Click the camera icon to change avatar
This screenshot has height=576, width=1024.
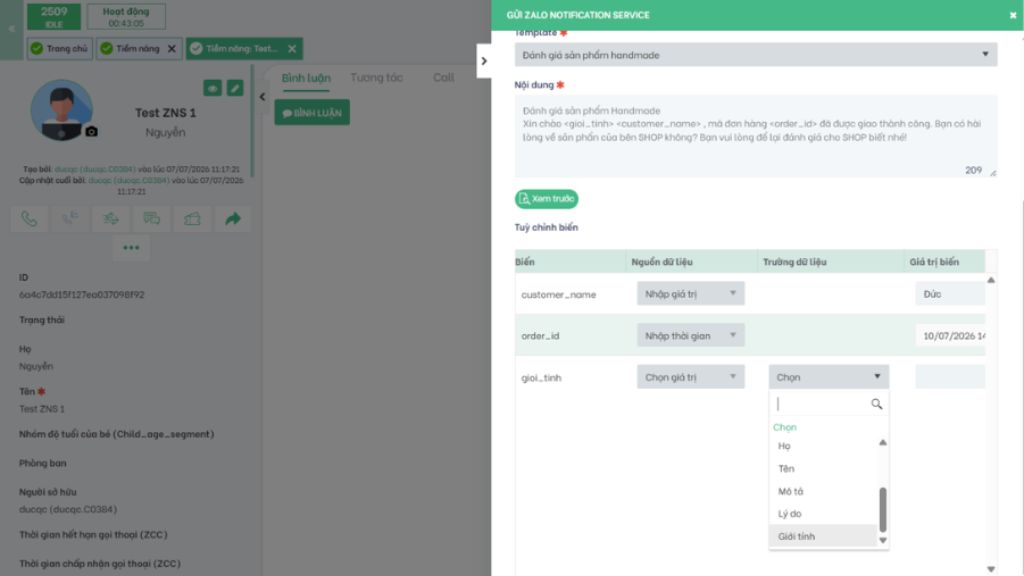coord(91,131)
